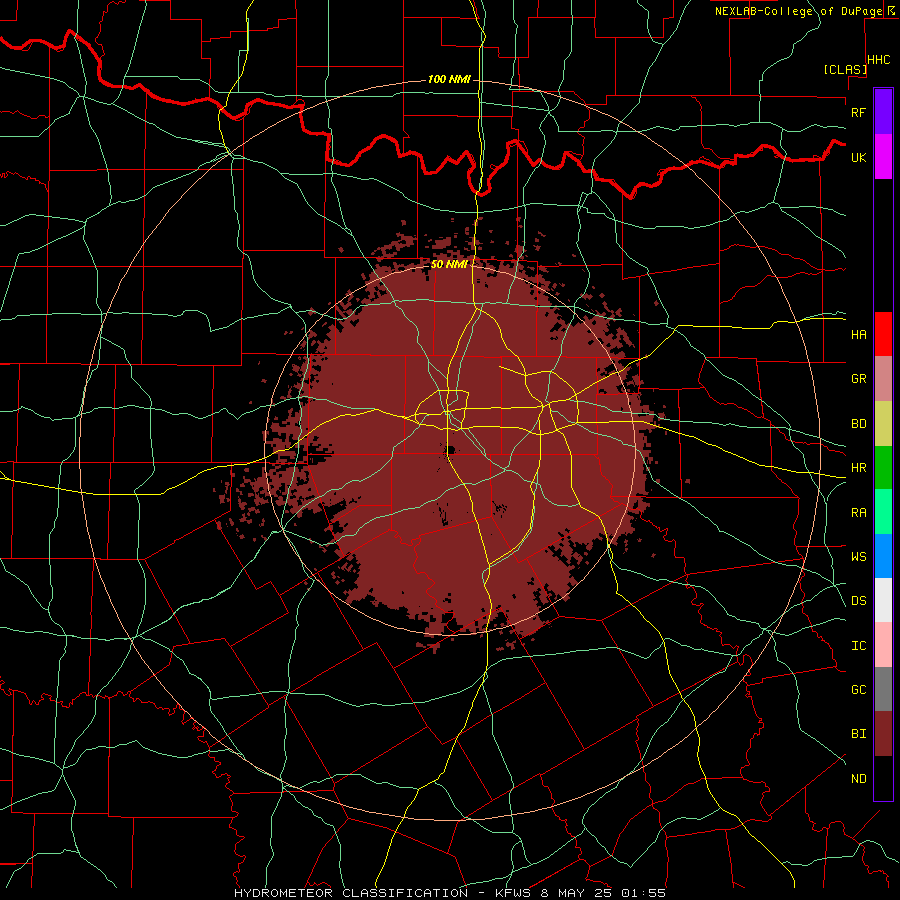Click the GC legend label
This screenshot has height=900, width=900.
(x=858, y=690)
